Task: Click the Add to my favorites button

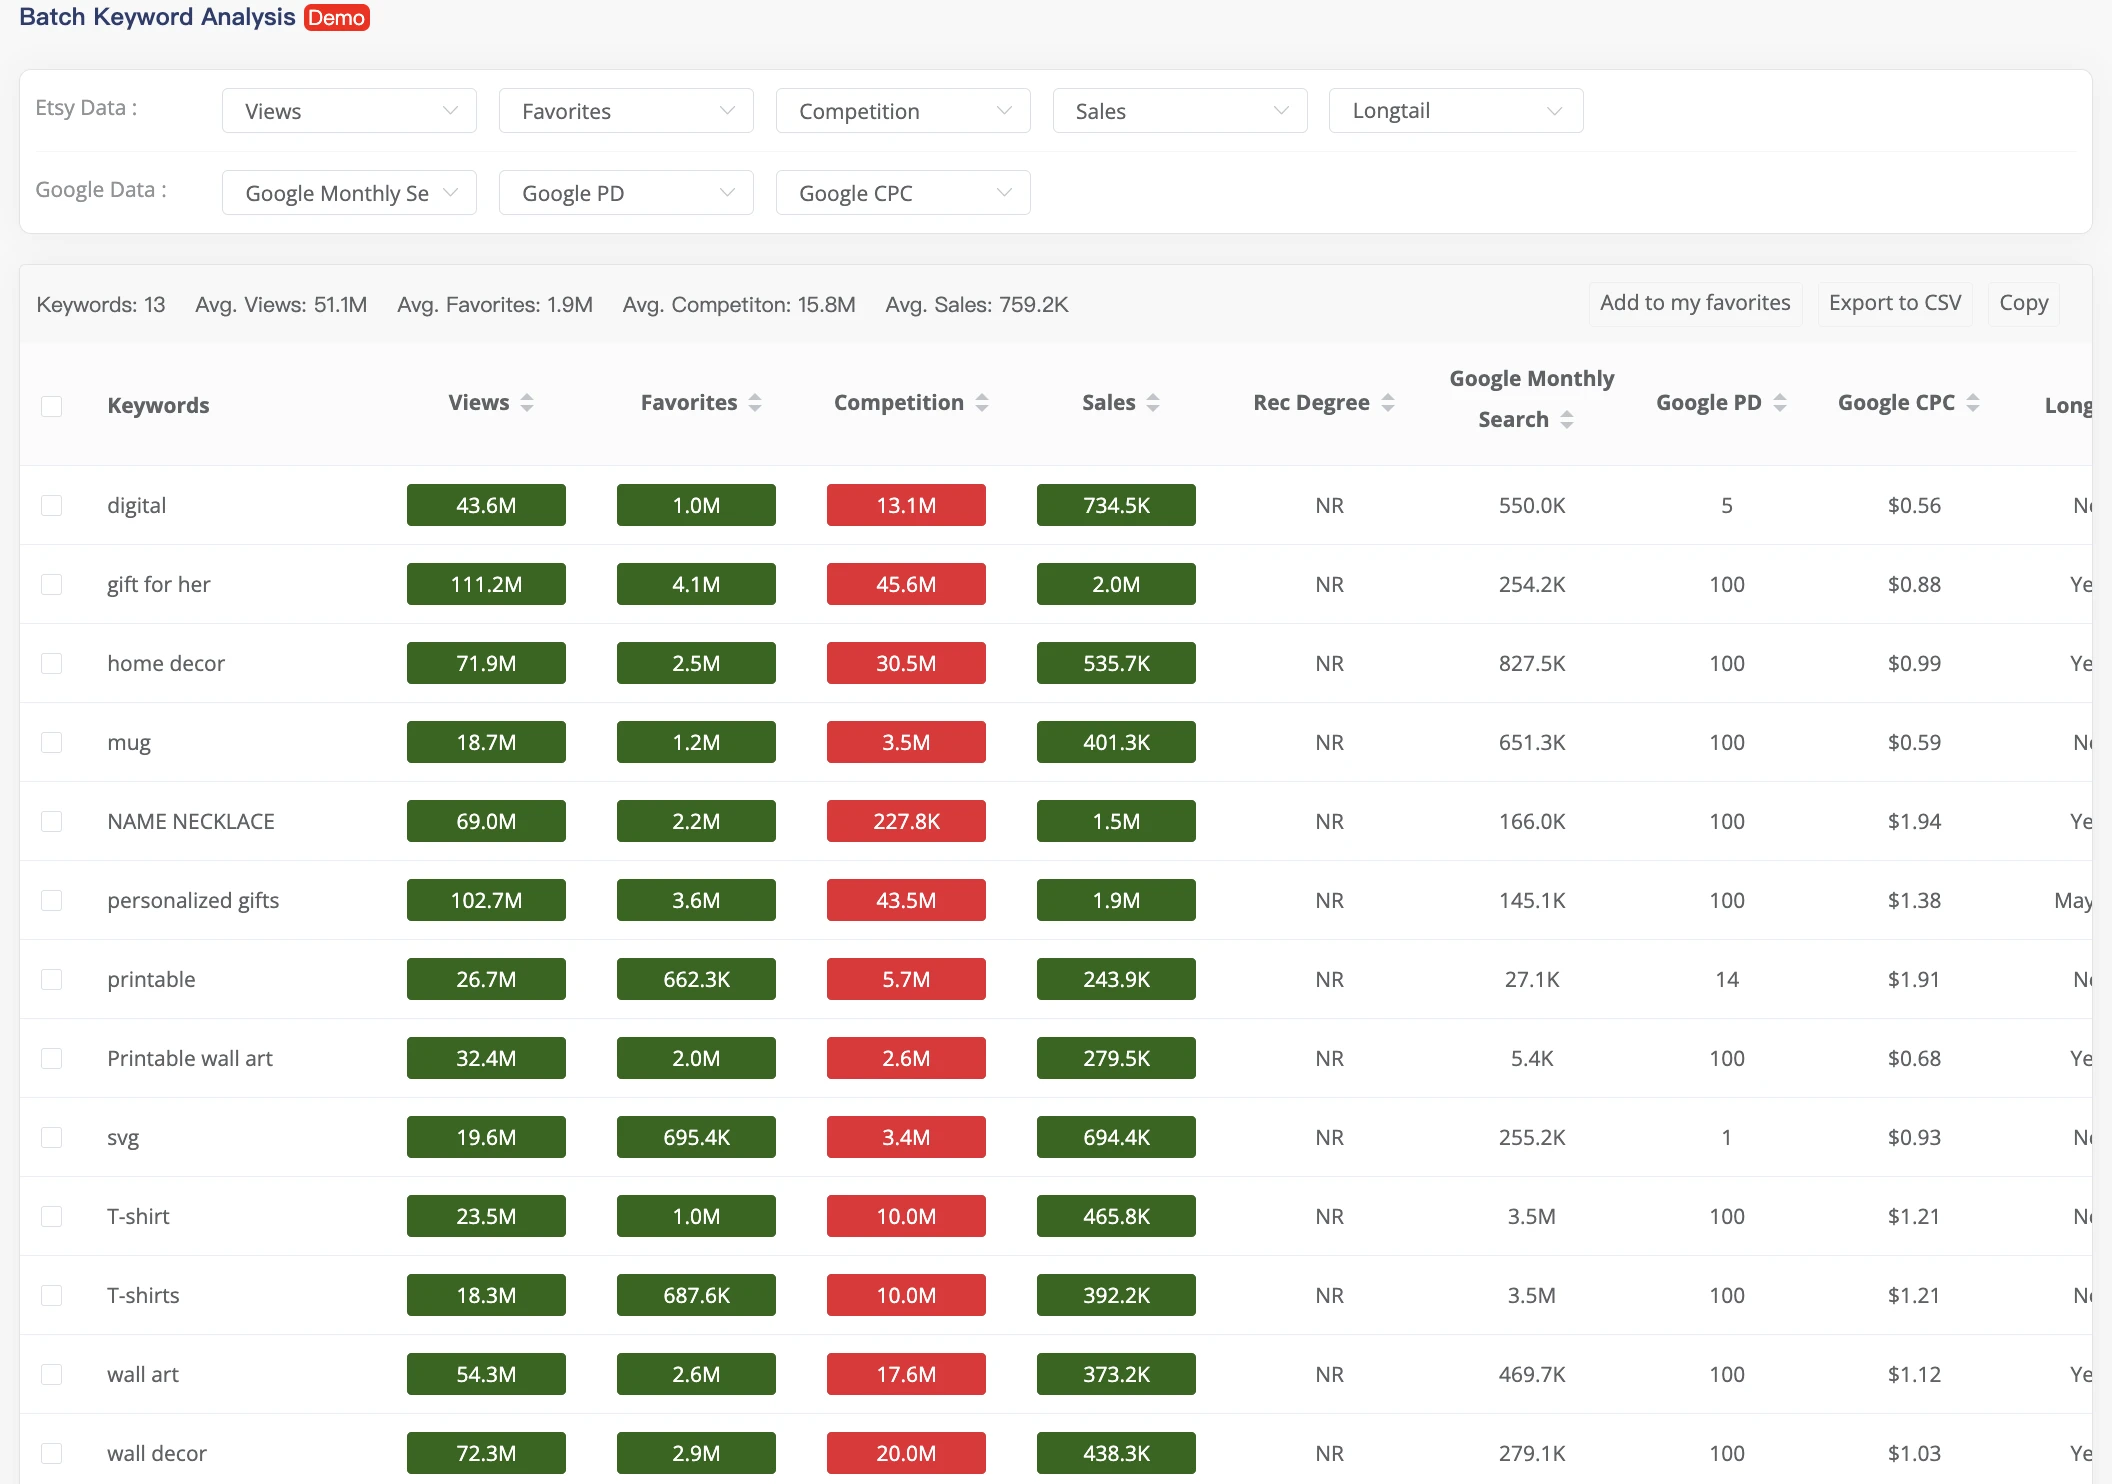Action: coord(1694,303)
